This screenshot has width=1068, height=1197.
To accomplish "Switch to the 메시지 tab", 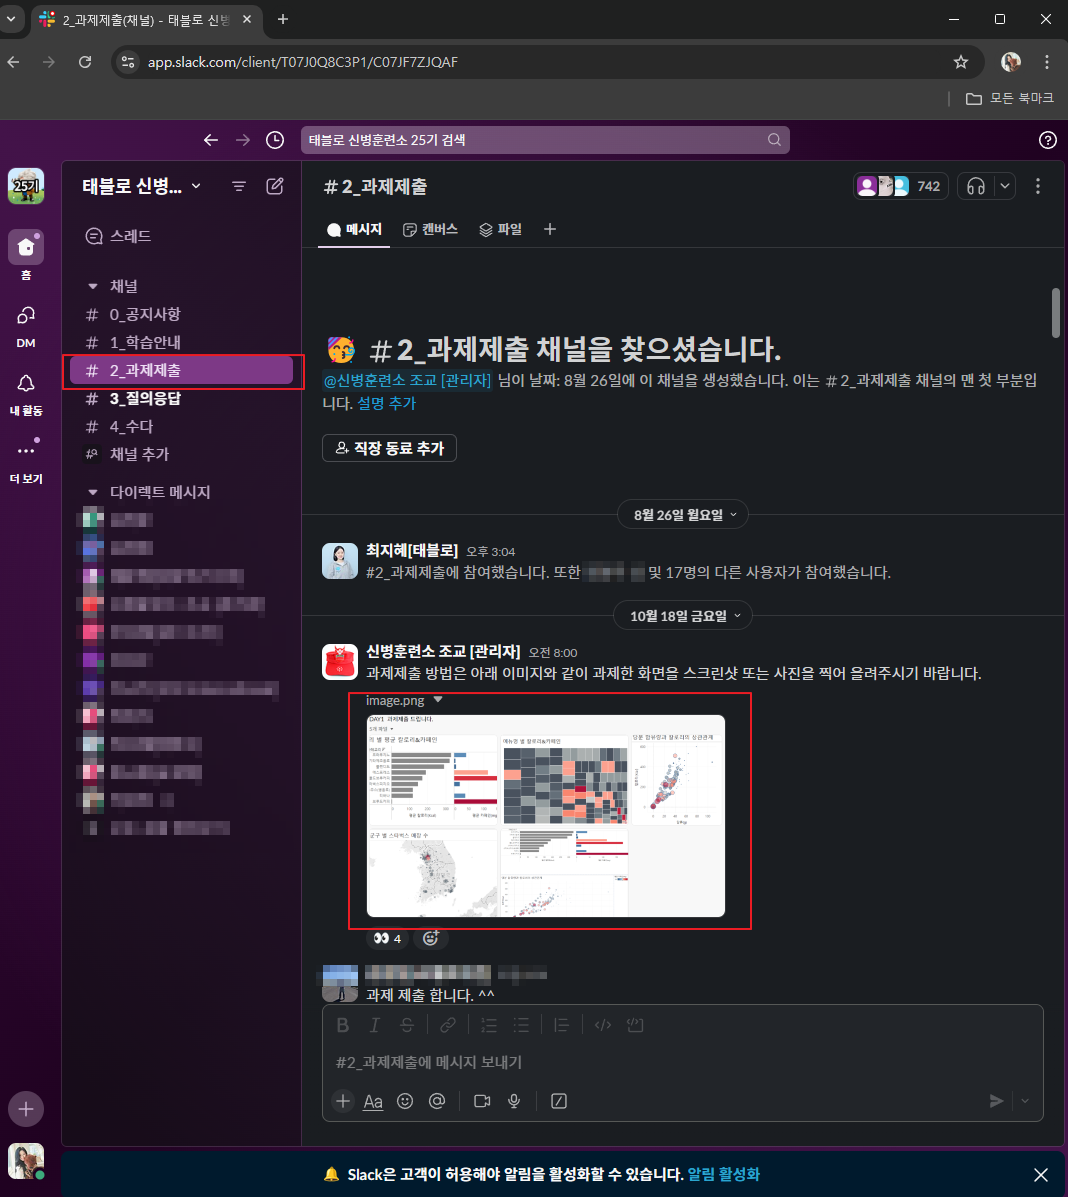I will point(354,229).
